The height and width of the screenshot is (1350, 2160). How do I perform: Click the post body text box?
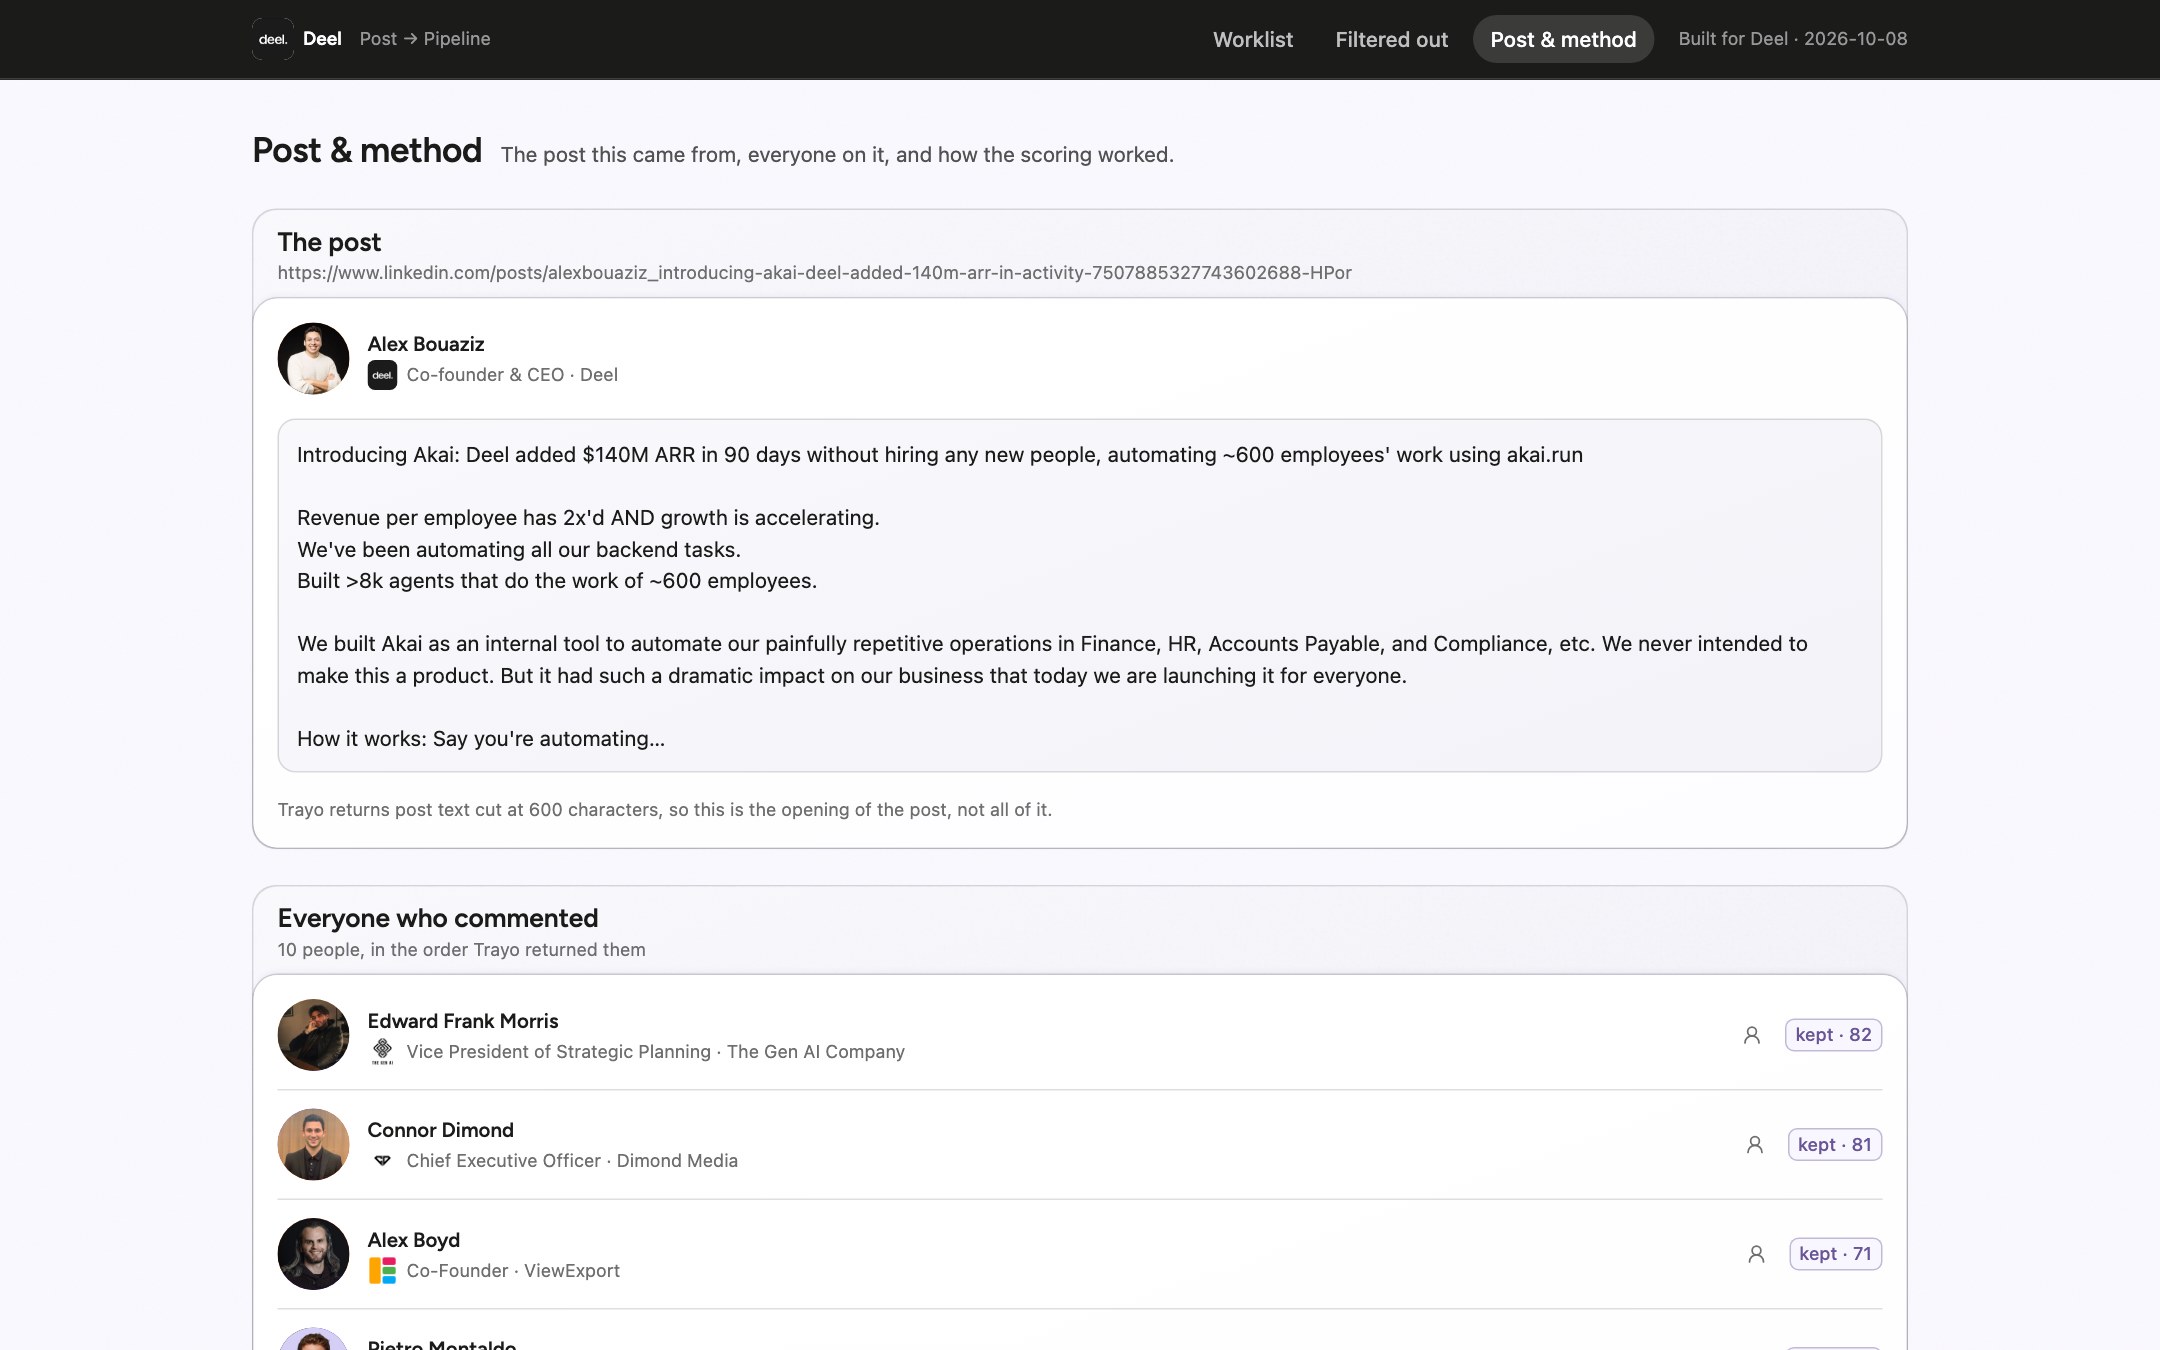tap(1080, 596)
